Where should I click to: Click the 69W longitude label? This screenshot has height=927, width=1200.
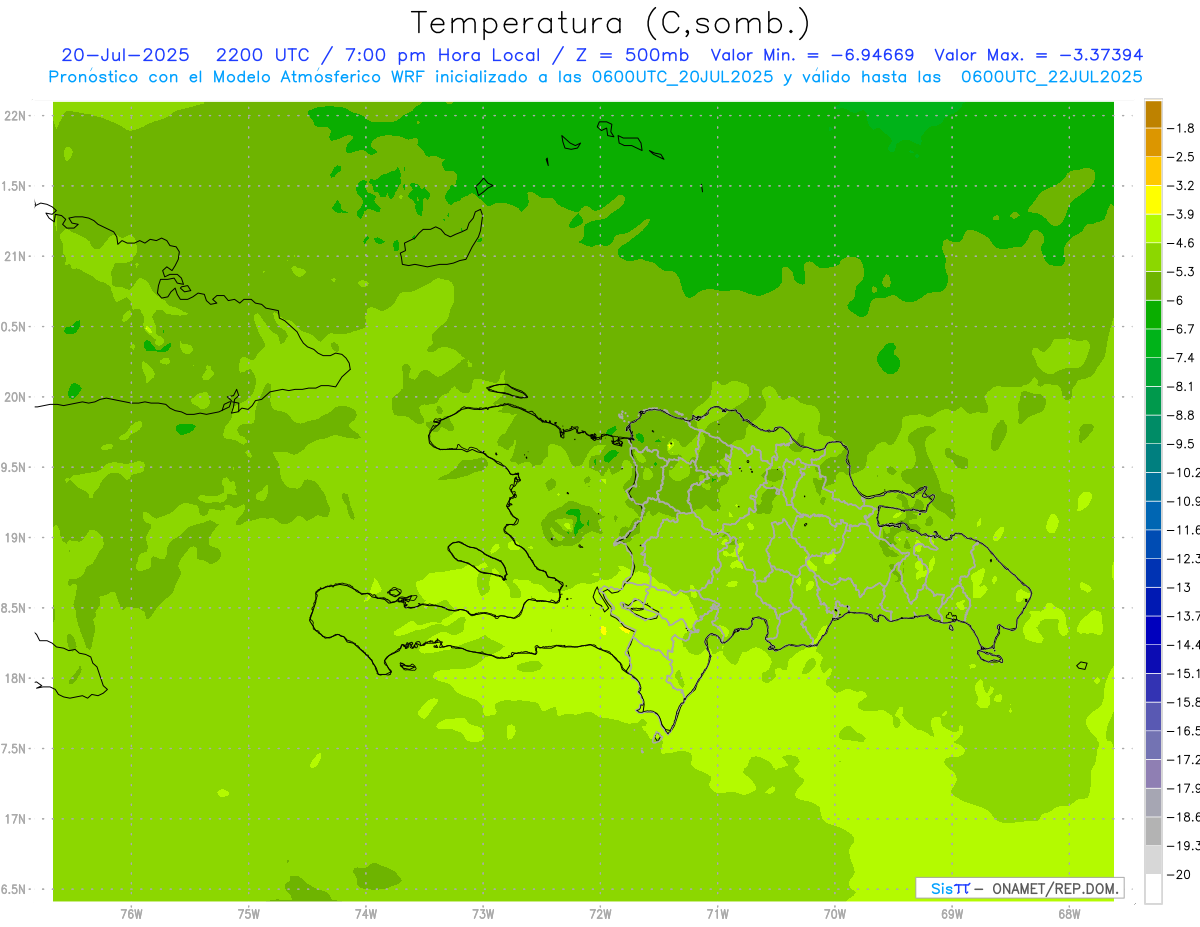[952, 913]
